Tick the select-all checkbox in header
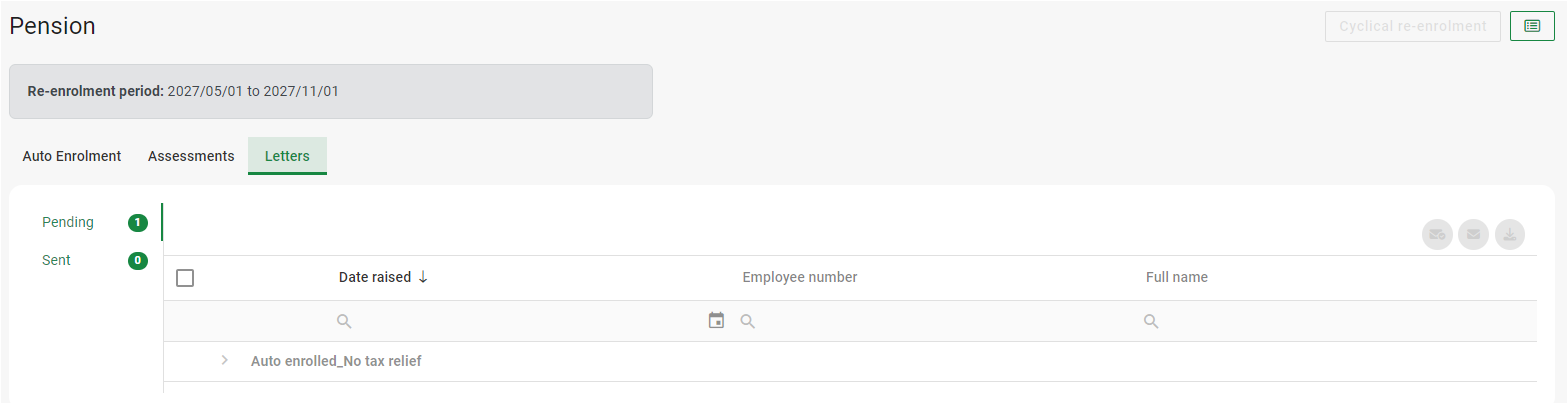The width and height of the screenshot is (1568, 404). pos(185,278)
